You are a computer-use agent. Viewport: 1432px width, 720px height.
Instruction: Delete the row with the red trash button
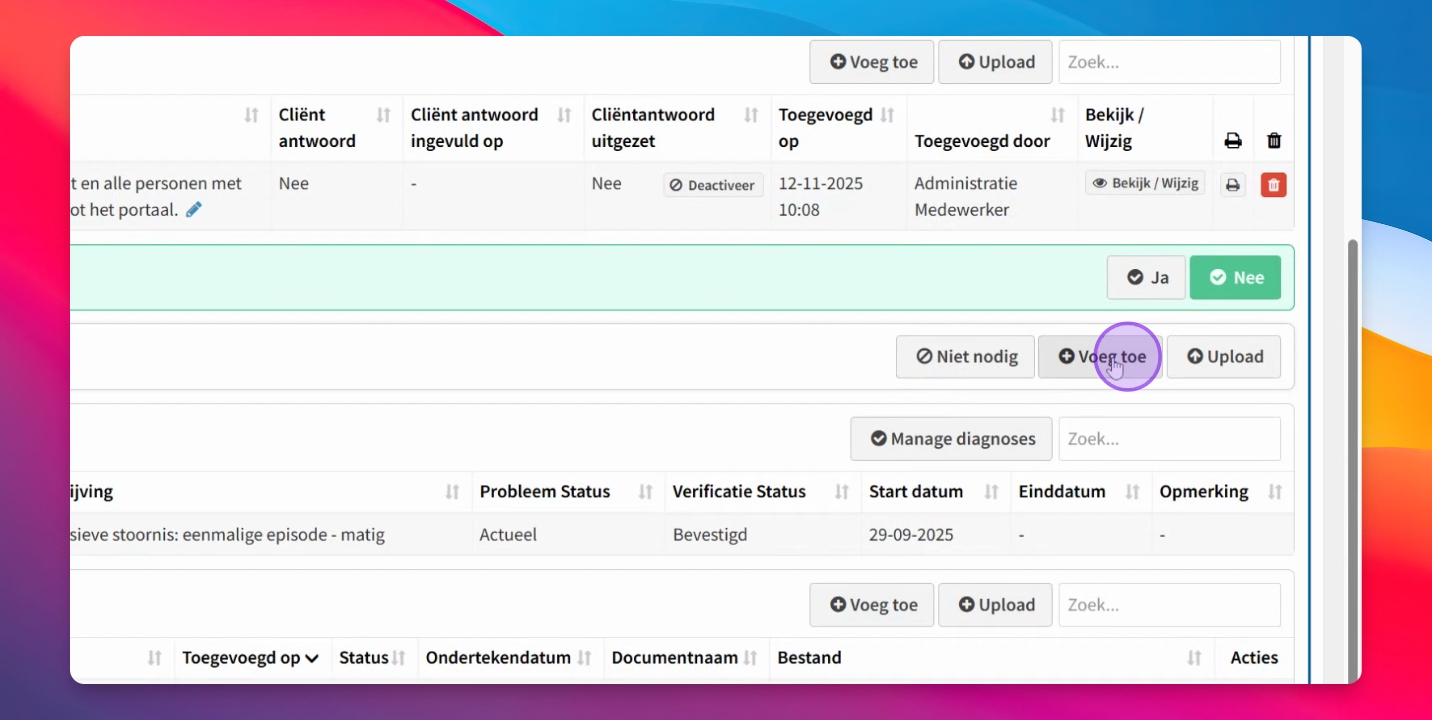pos(1274,185)
